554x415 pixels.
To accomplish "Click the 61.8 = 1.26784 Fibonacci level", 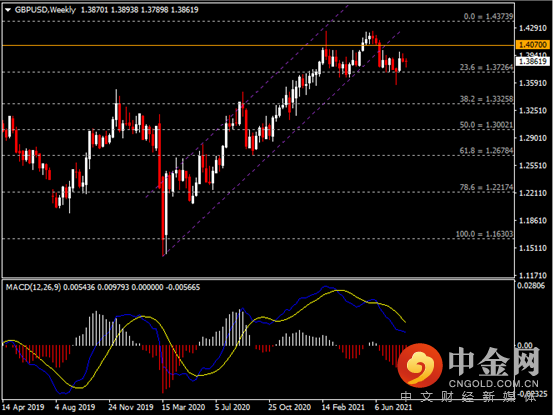I will 486,151.
